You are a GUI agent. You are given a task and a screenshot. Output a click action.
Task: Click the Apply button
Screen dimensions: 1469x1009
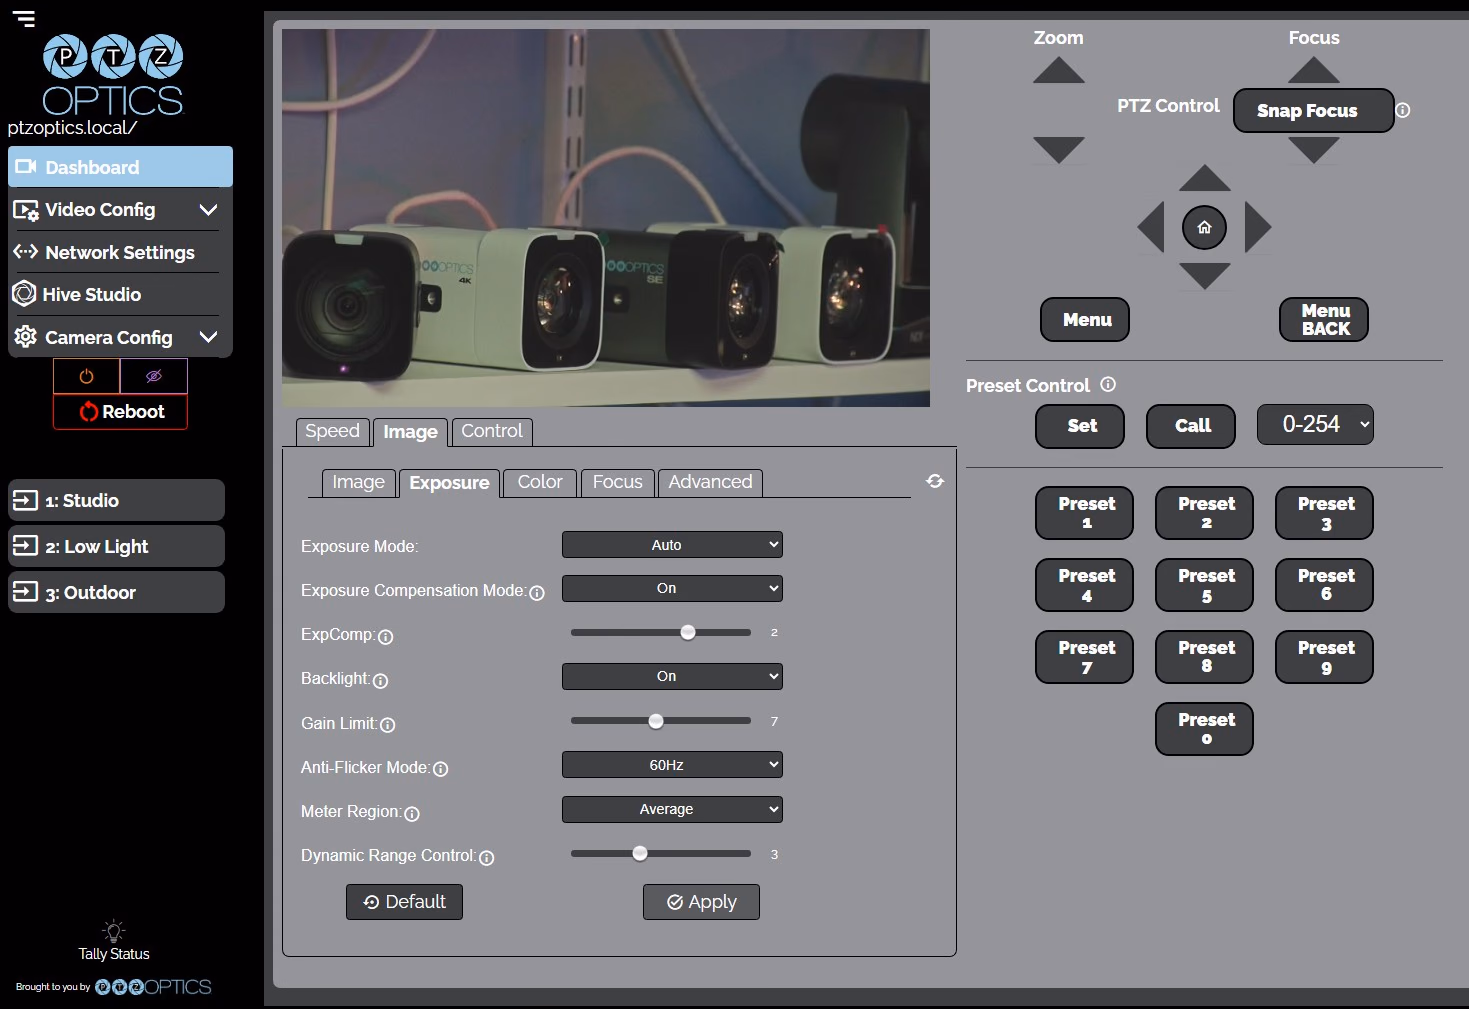click(x=701, y=902)
